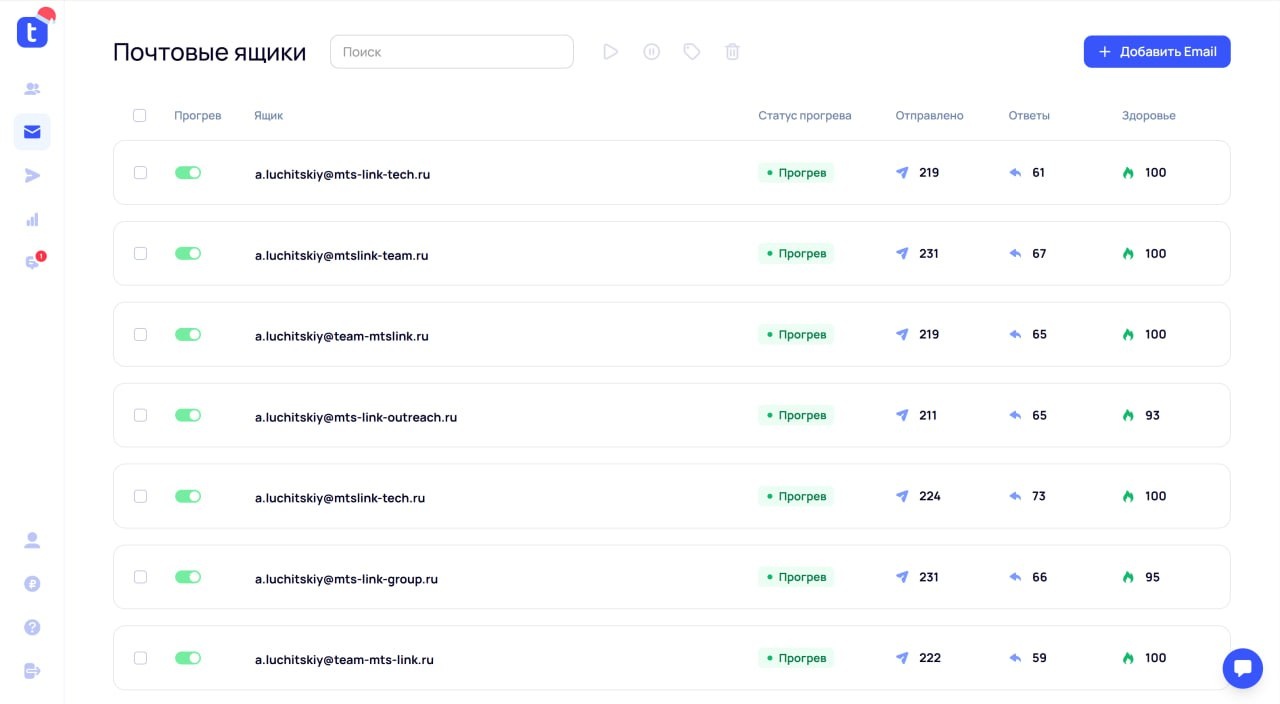Open the a.luchitskiy@mts-link-group.ru mailbox
This screenshot has width=1280, height=704.
click(346, 579)
